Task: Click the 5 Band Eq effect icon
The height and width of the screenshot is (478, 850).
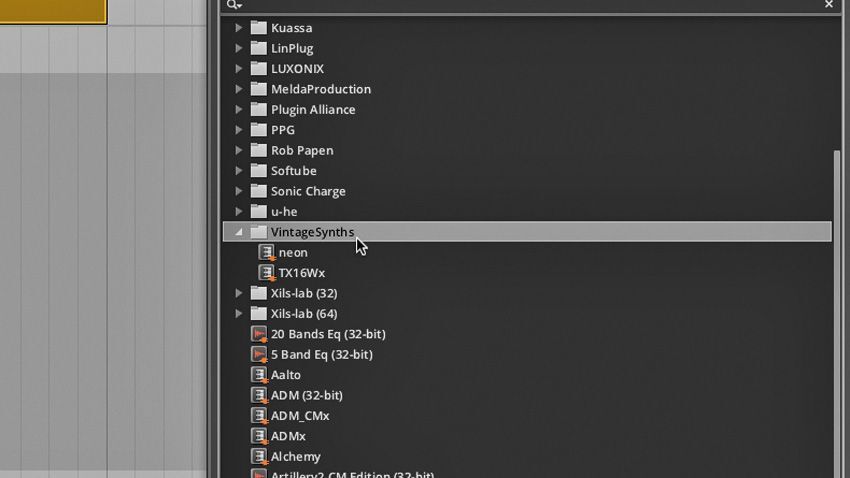Action: pyautogui.click(x=259, y=355)
